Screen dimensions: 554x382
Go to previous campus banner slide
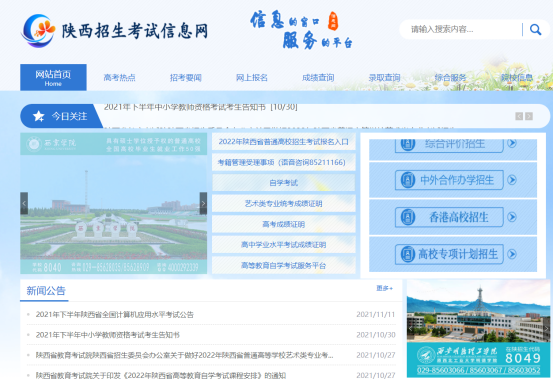pyautogui.click(x=24, y=203)
